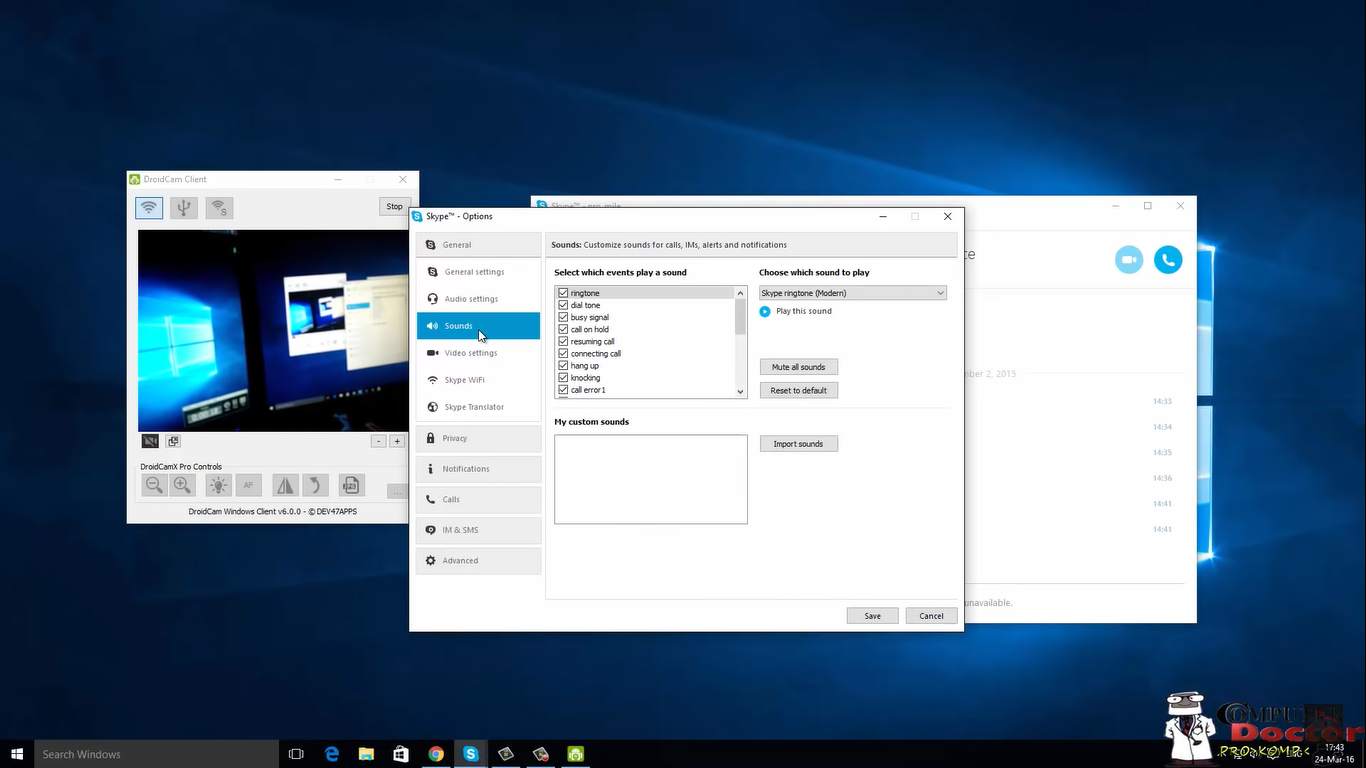
Task: Switch to DroidCam via green taskbar icon
Action: [x=576, y=754]
